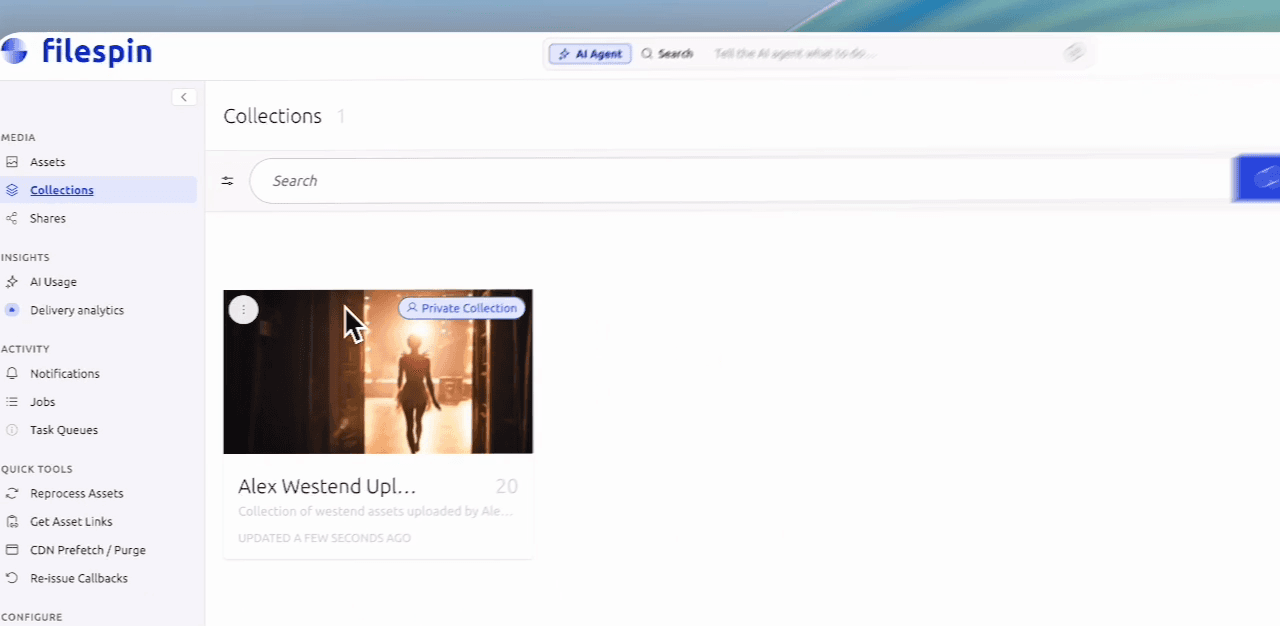Focus the Collections search field
Viewport: 1280px width, 626px height.
pyautogui.click(x=740, y=181)
